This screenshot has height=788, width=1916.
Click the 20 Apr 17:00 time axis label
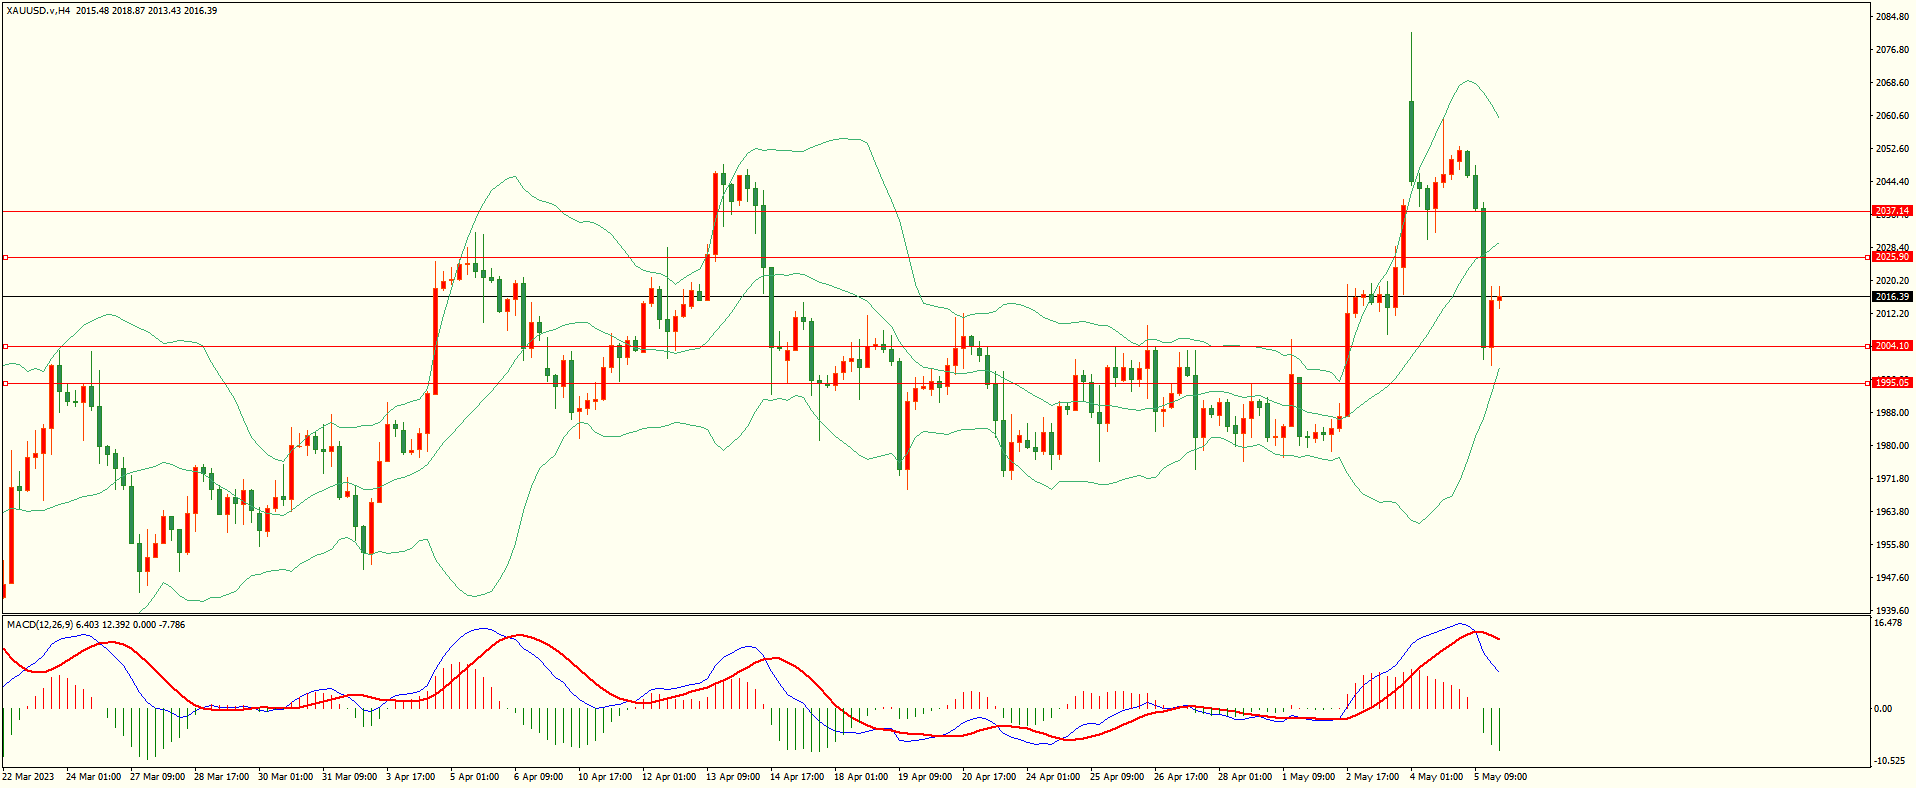point(989,777)
